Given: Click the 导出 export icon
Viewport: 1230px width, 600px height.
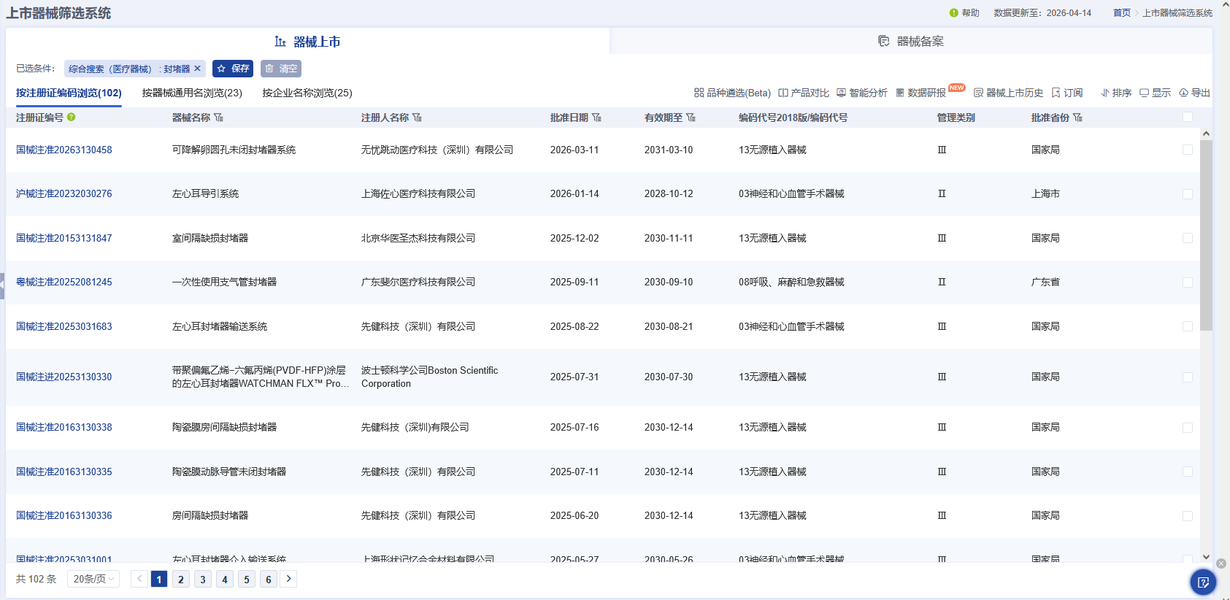Looking at the screenshot, I should pos(1184,93).
